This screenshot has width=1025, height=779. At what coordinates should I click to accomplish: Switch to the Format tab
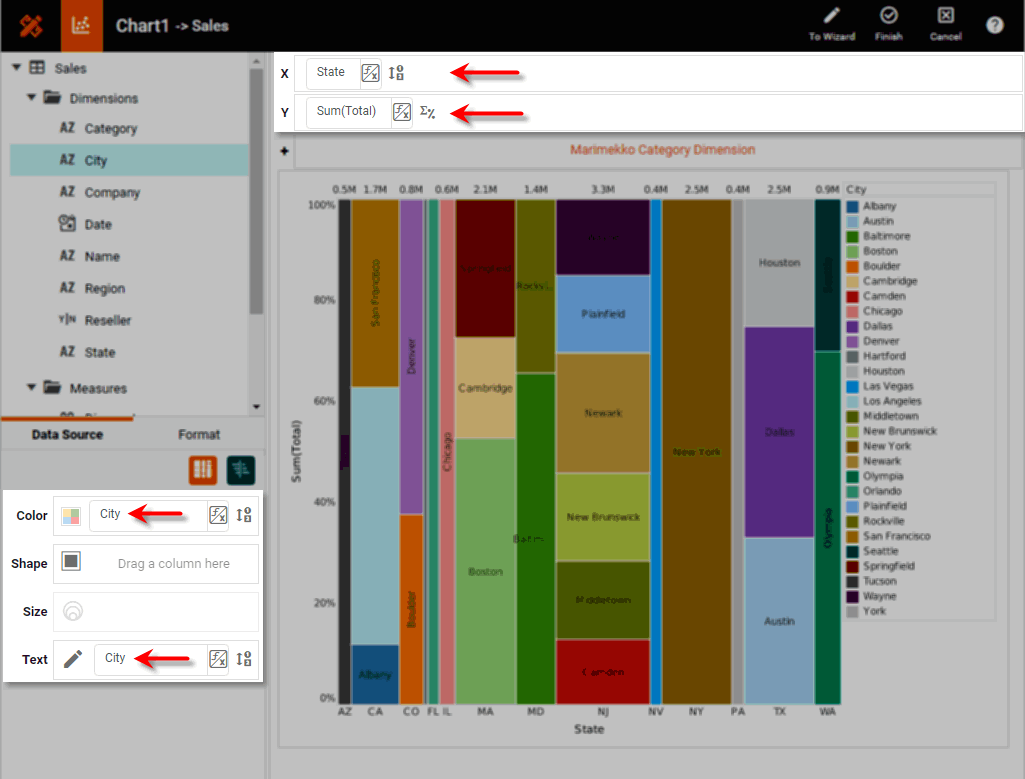click(x=199, y=434)
